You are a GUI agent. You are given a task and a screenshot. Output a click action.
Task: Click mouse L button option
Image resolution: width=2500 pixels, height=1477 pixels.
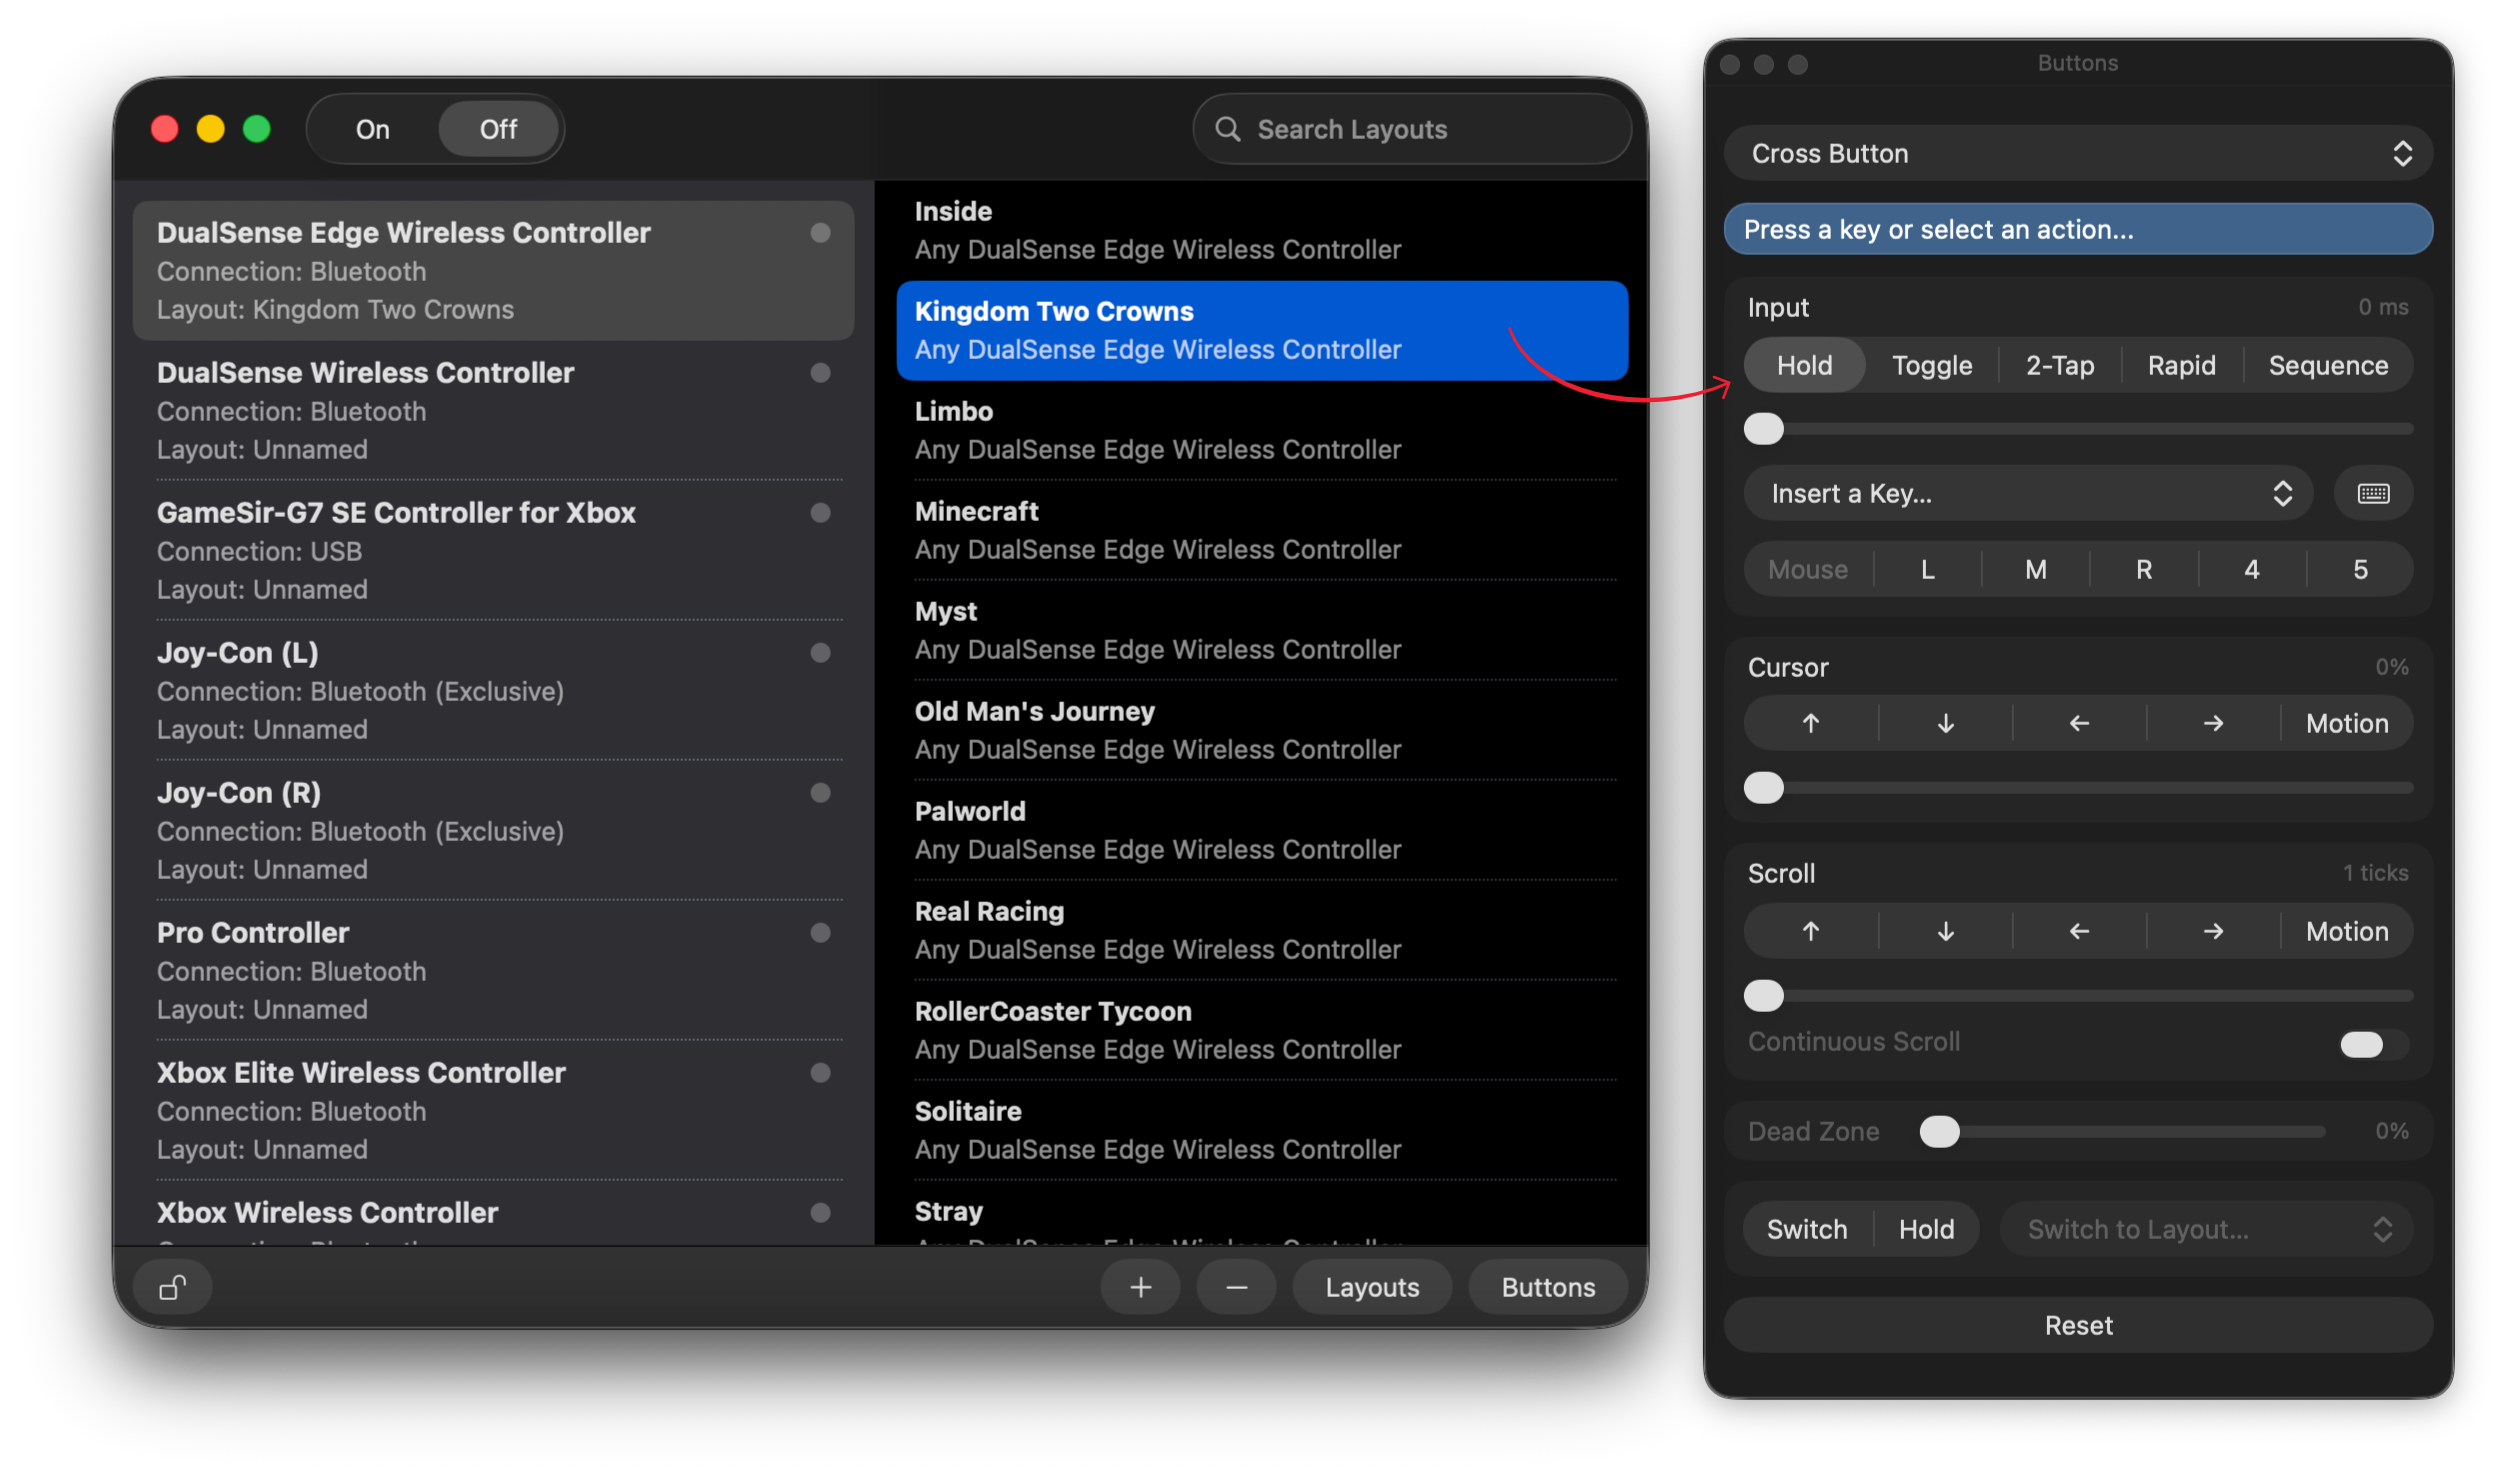(1927, 569)
